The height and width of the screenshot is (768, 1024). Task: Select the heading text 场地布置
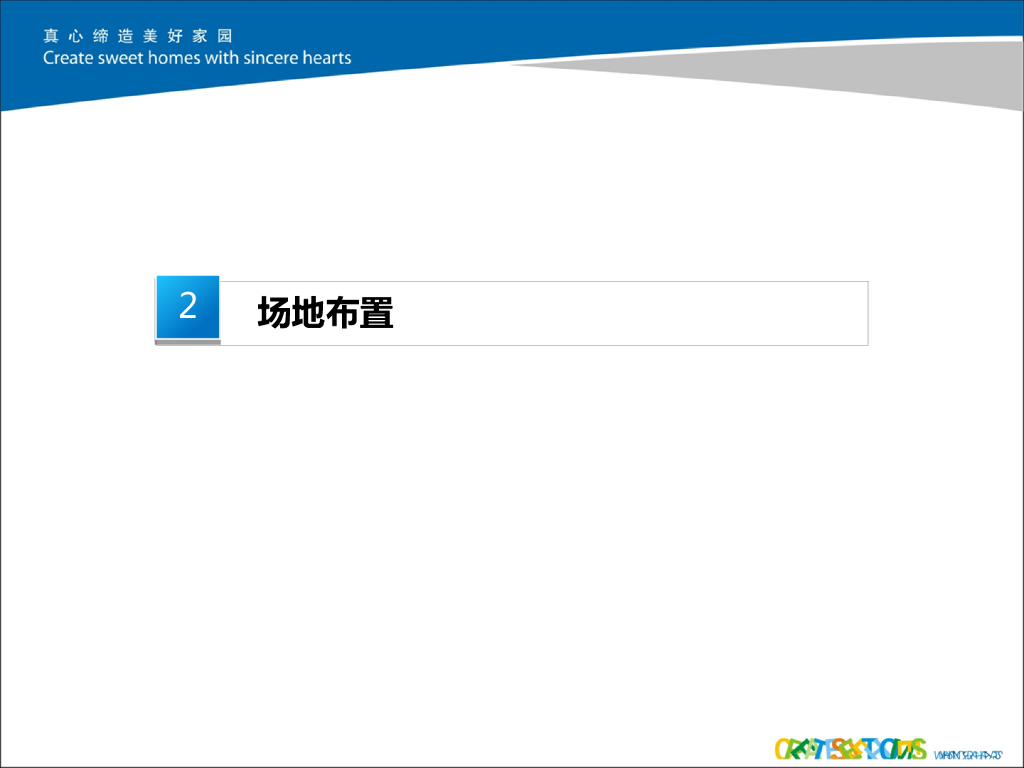pos(325,312)
